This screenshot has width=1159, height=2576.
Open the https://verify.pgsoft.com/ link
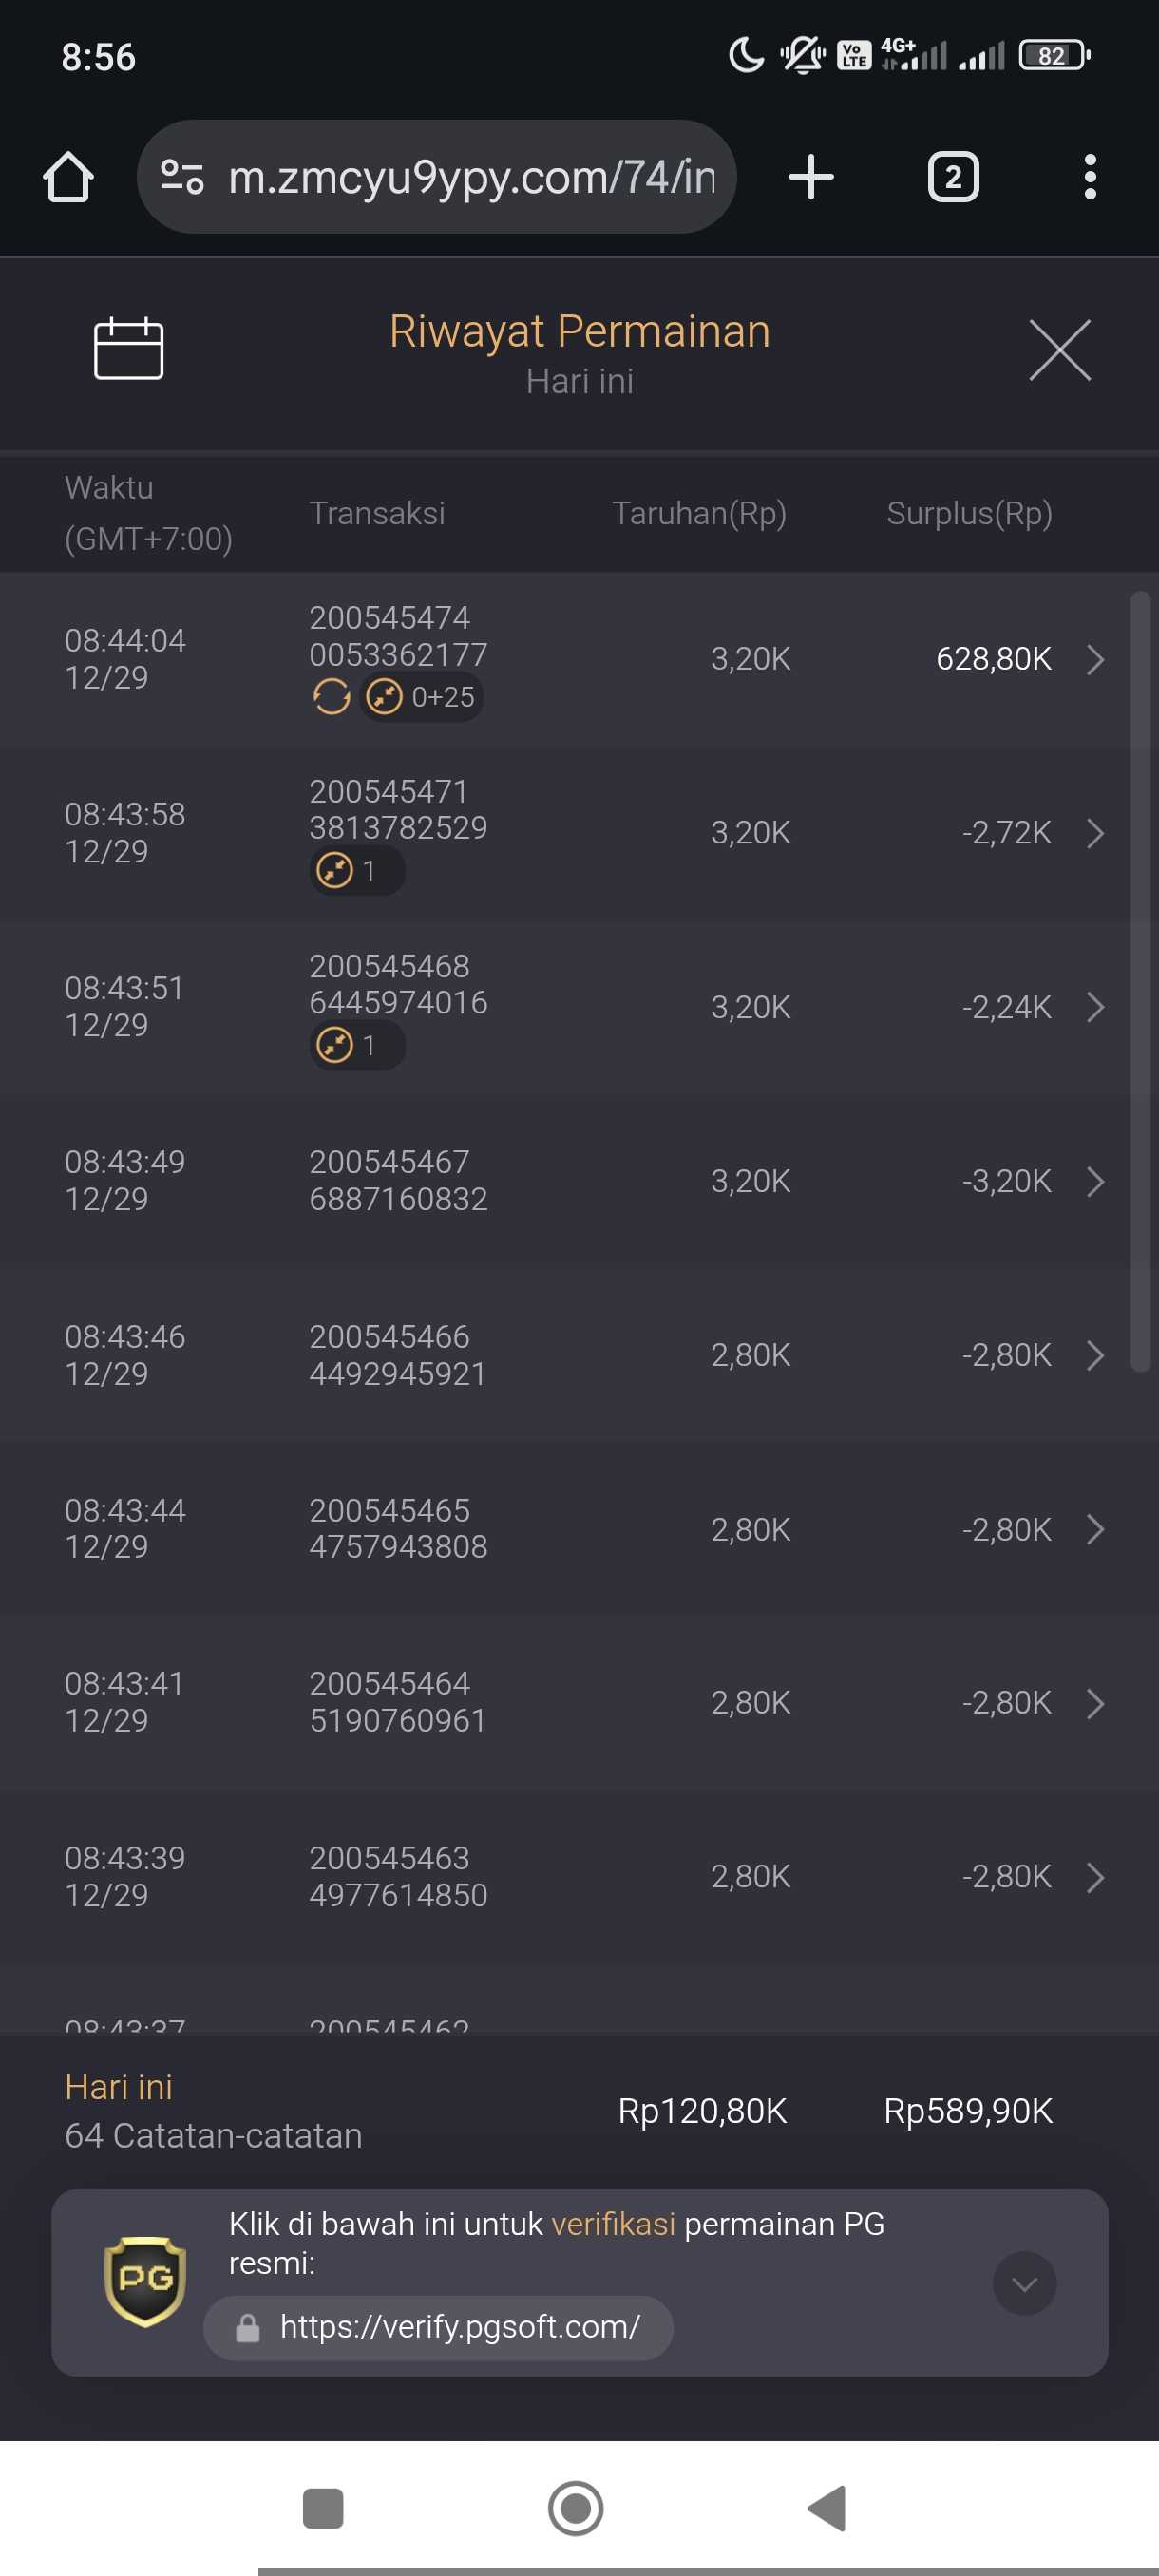pos(459,2327)
